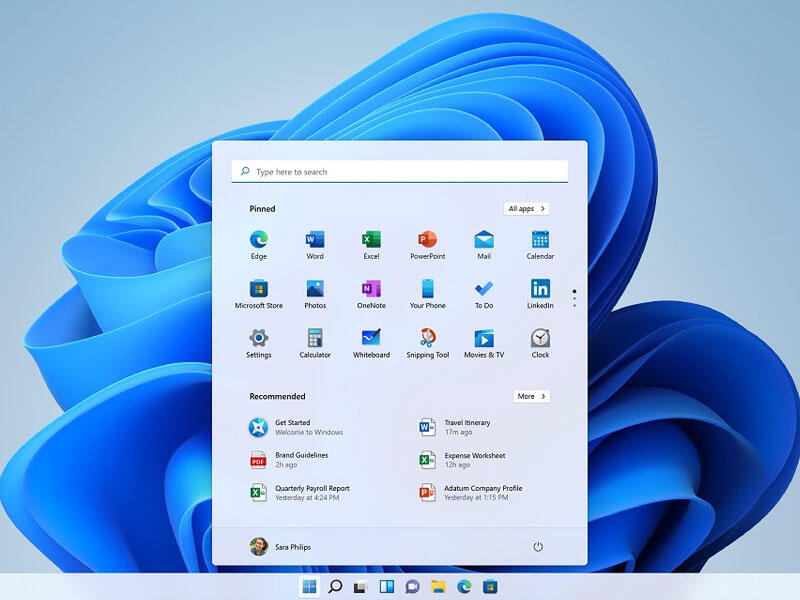Show More recommended items
This screenshot has height=600, width=800.
pos(531,396)
